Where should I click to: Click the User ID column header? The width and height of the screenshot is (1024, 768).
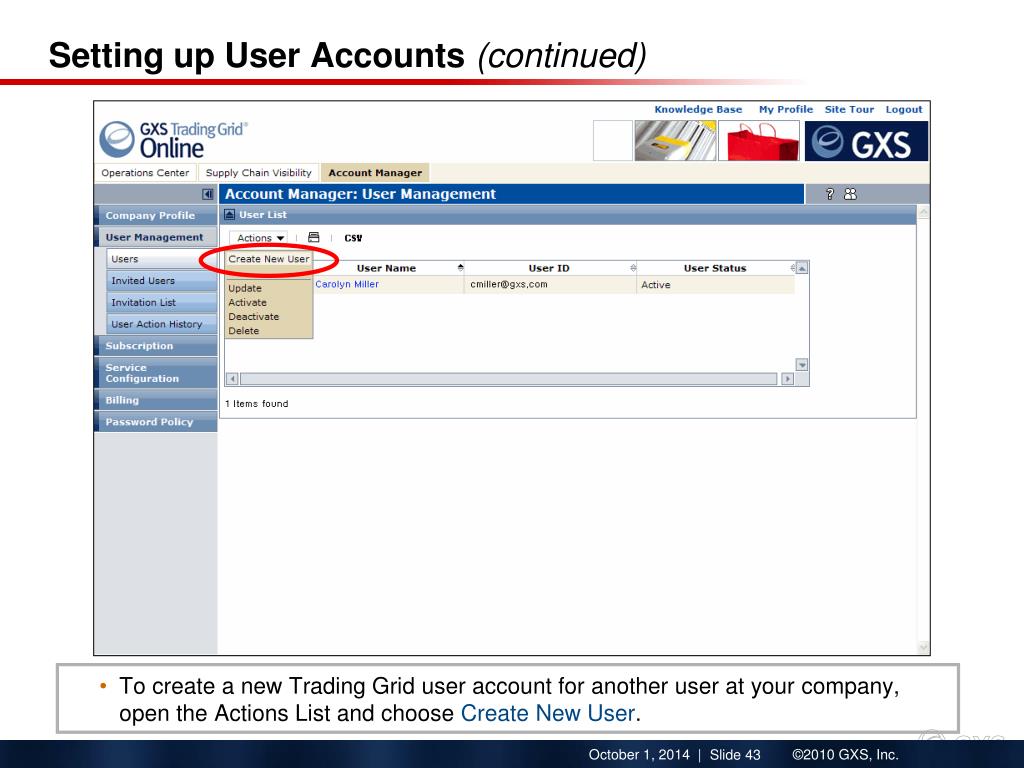tap(549, 268)
